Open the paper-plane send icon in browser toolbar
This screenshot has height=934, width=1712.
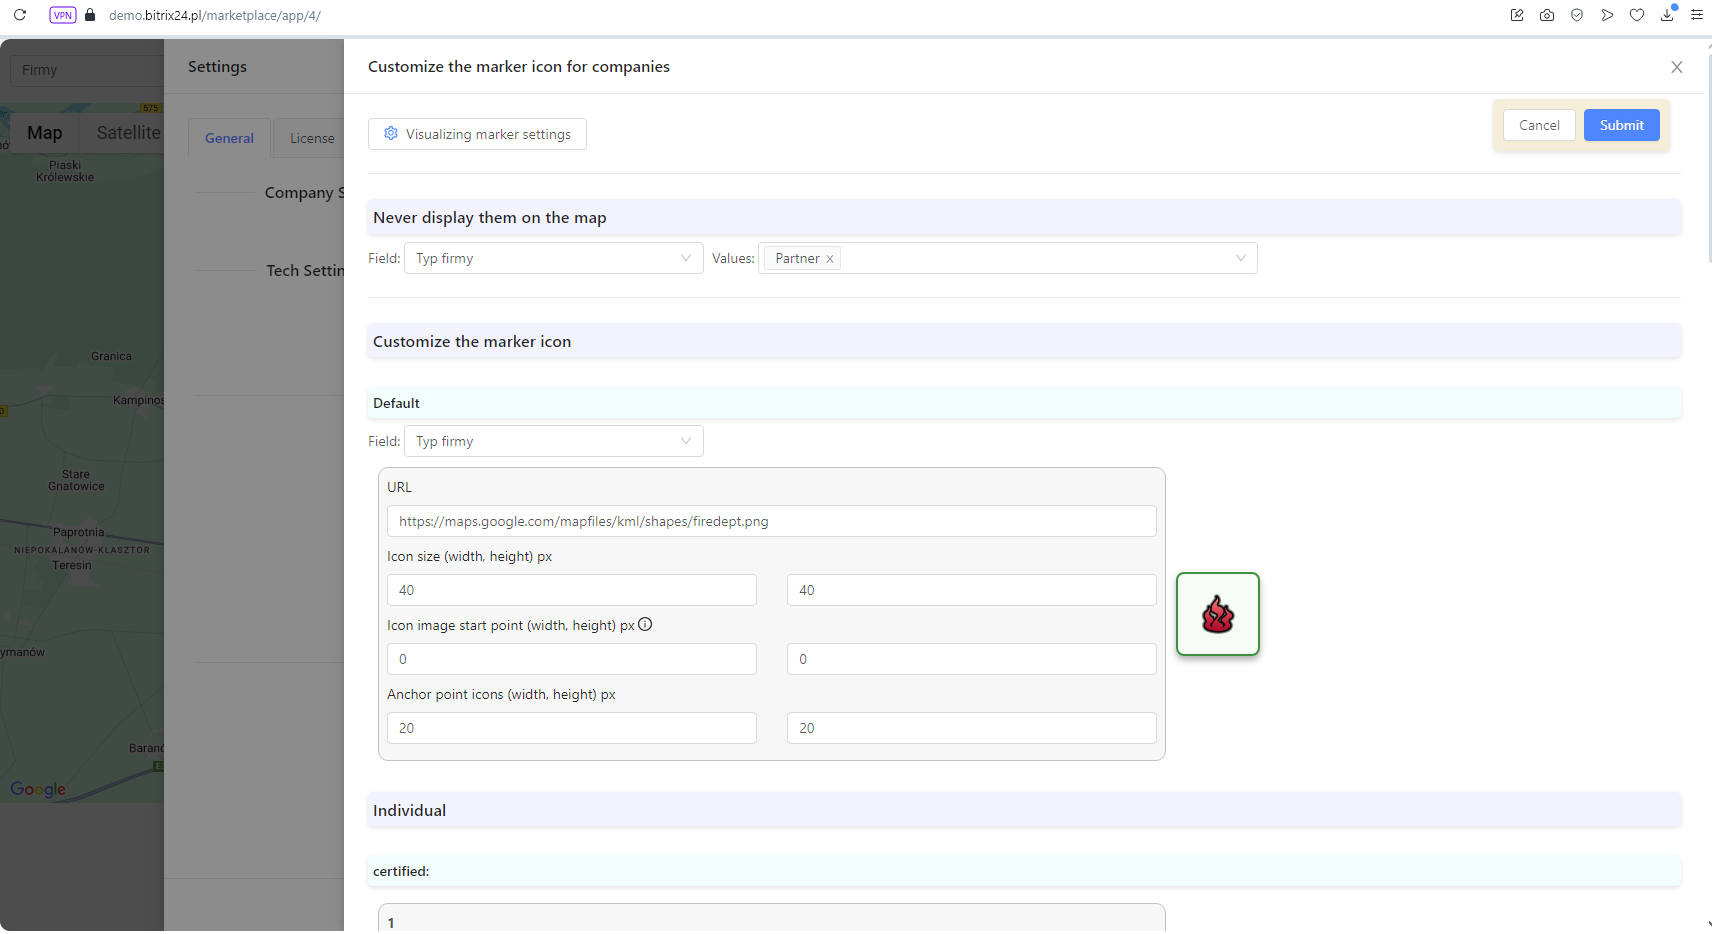click(1607, 15)
